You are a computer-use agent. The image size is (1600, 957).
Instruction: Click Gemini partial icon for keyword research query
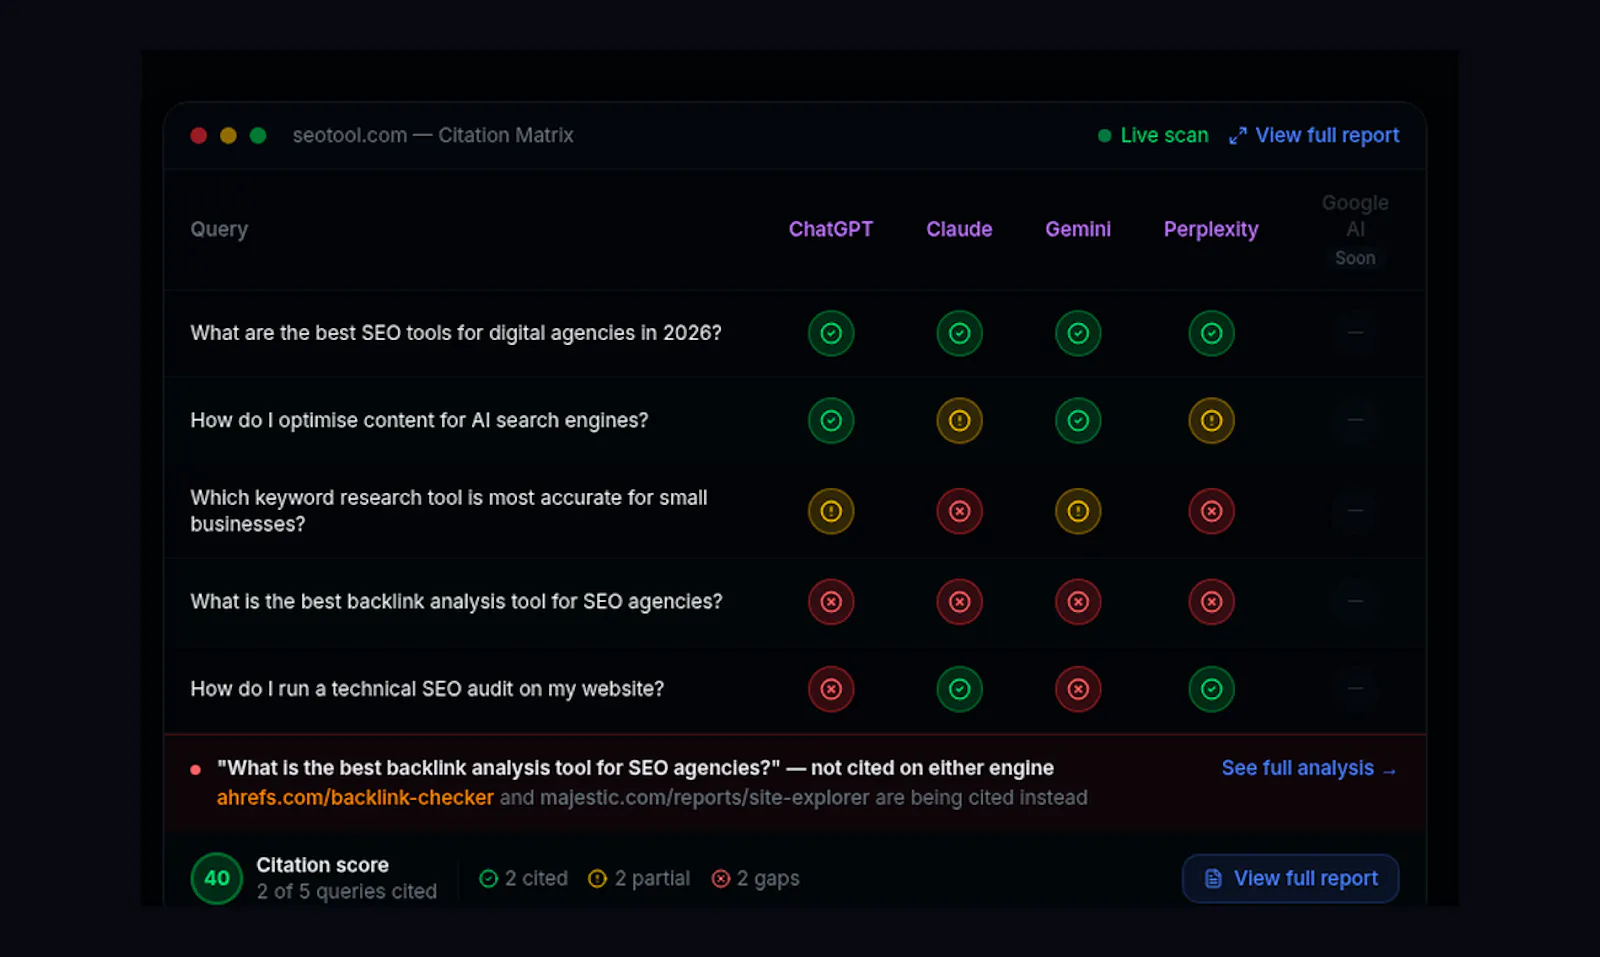(1078, 511)
